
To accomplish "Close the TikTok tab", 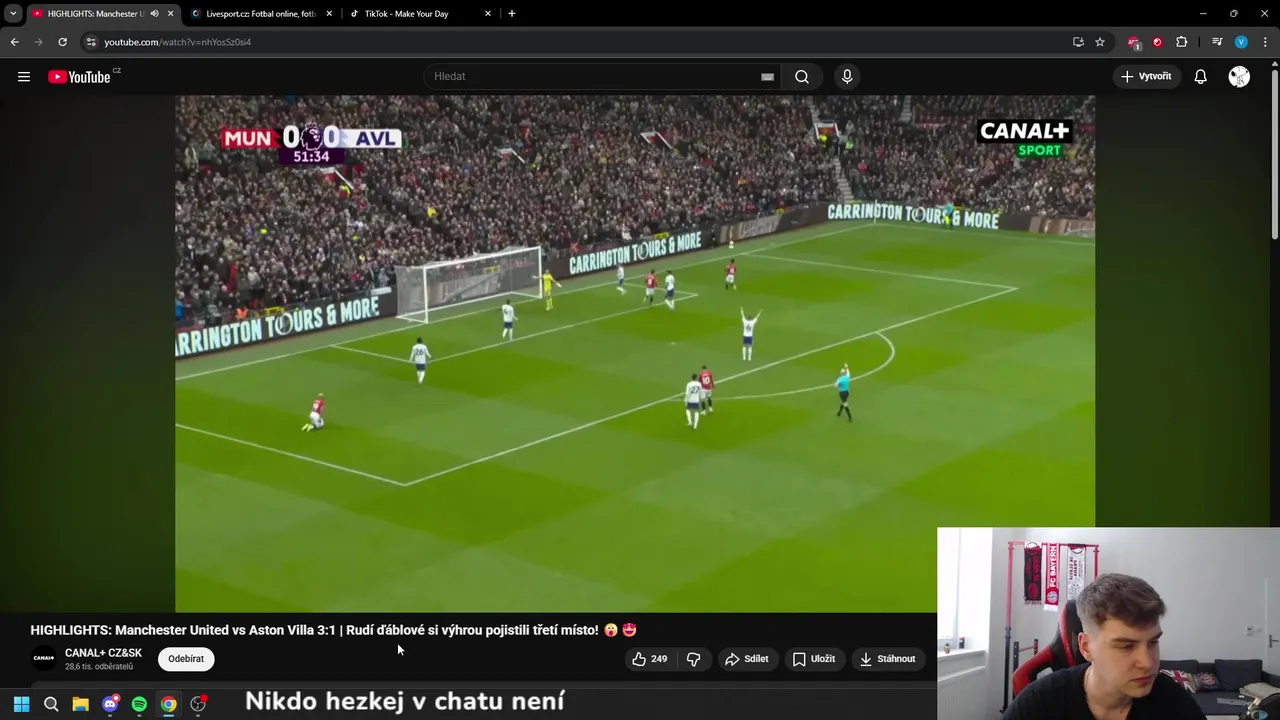I will click(488, 13).
